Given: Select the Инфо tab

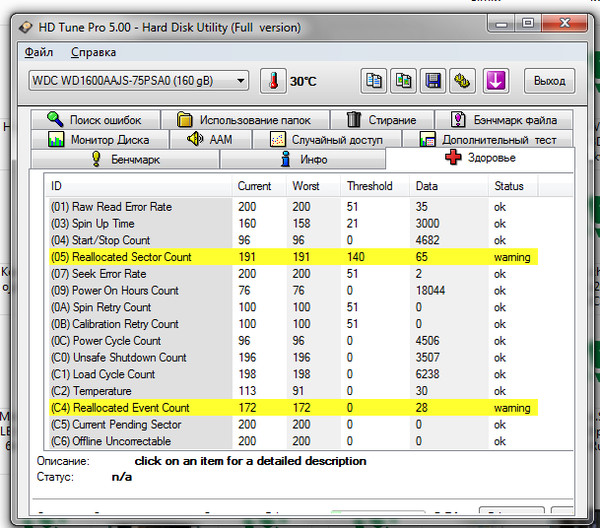Looking at the screenshot, I should pos(302,159).
